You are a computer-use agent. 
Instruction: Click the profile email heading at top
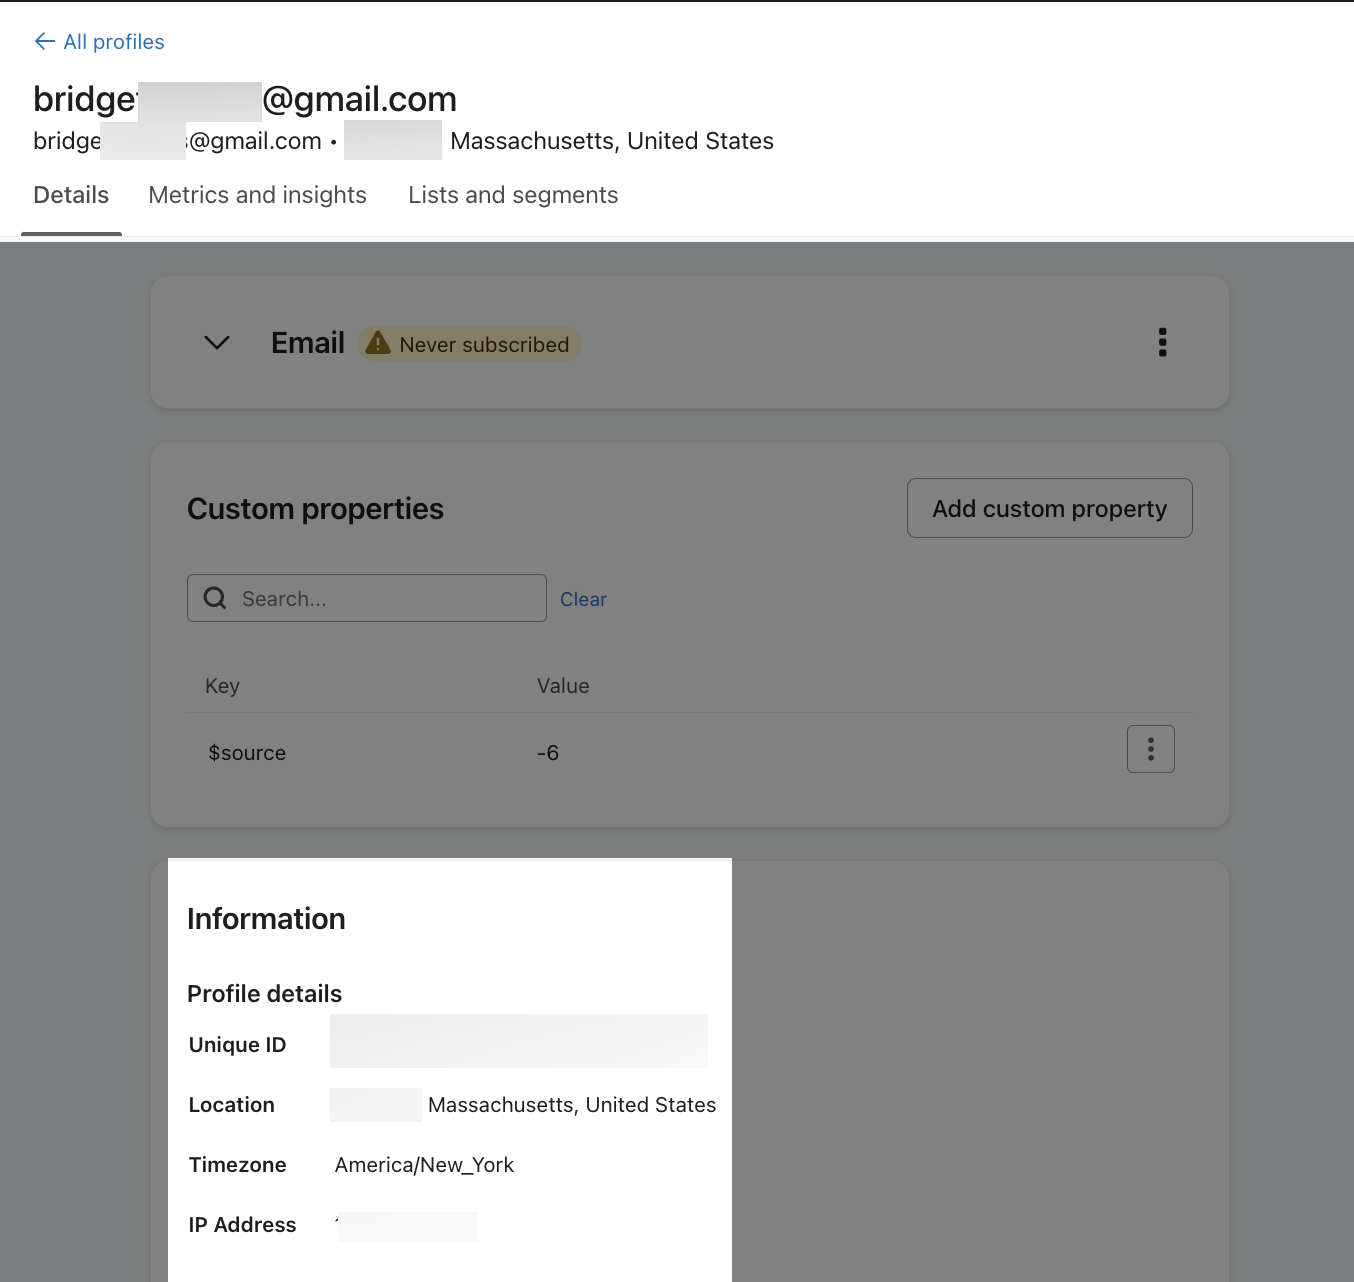(x=245, y=99)
